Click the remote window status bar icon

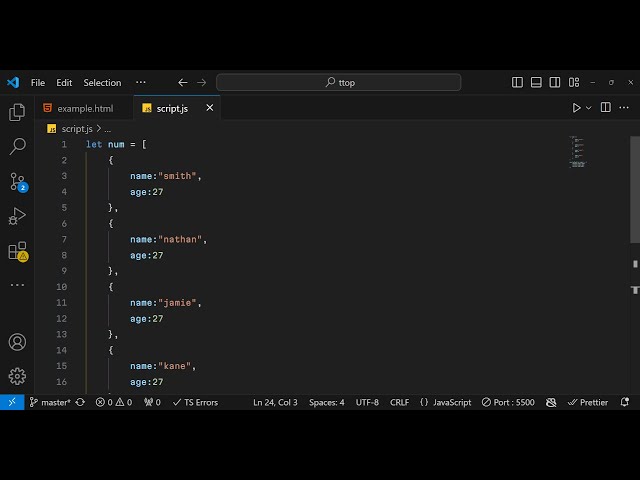tap(11, 402)
